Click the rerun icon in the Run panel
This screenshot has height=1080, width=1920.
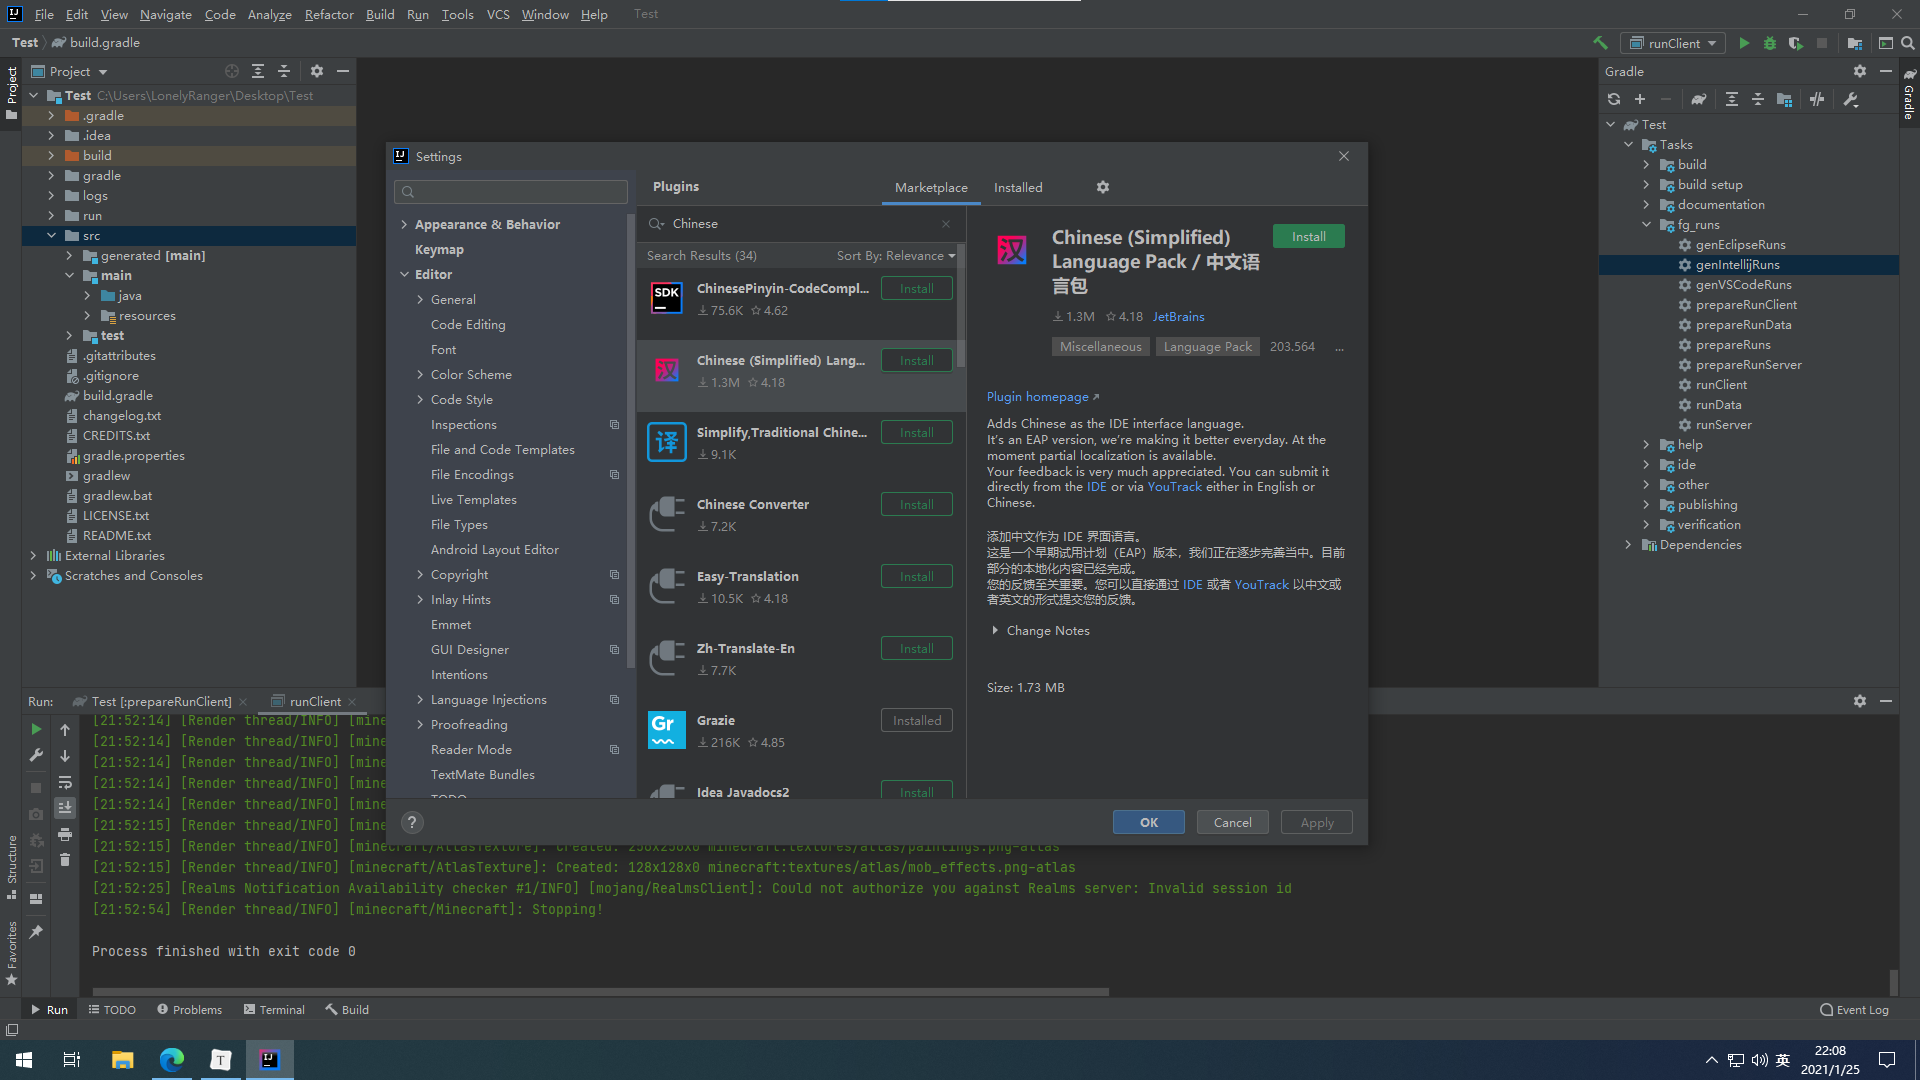coord(36,729)
